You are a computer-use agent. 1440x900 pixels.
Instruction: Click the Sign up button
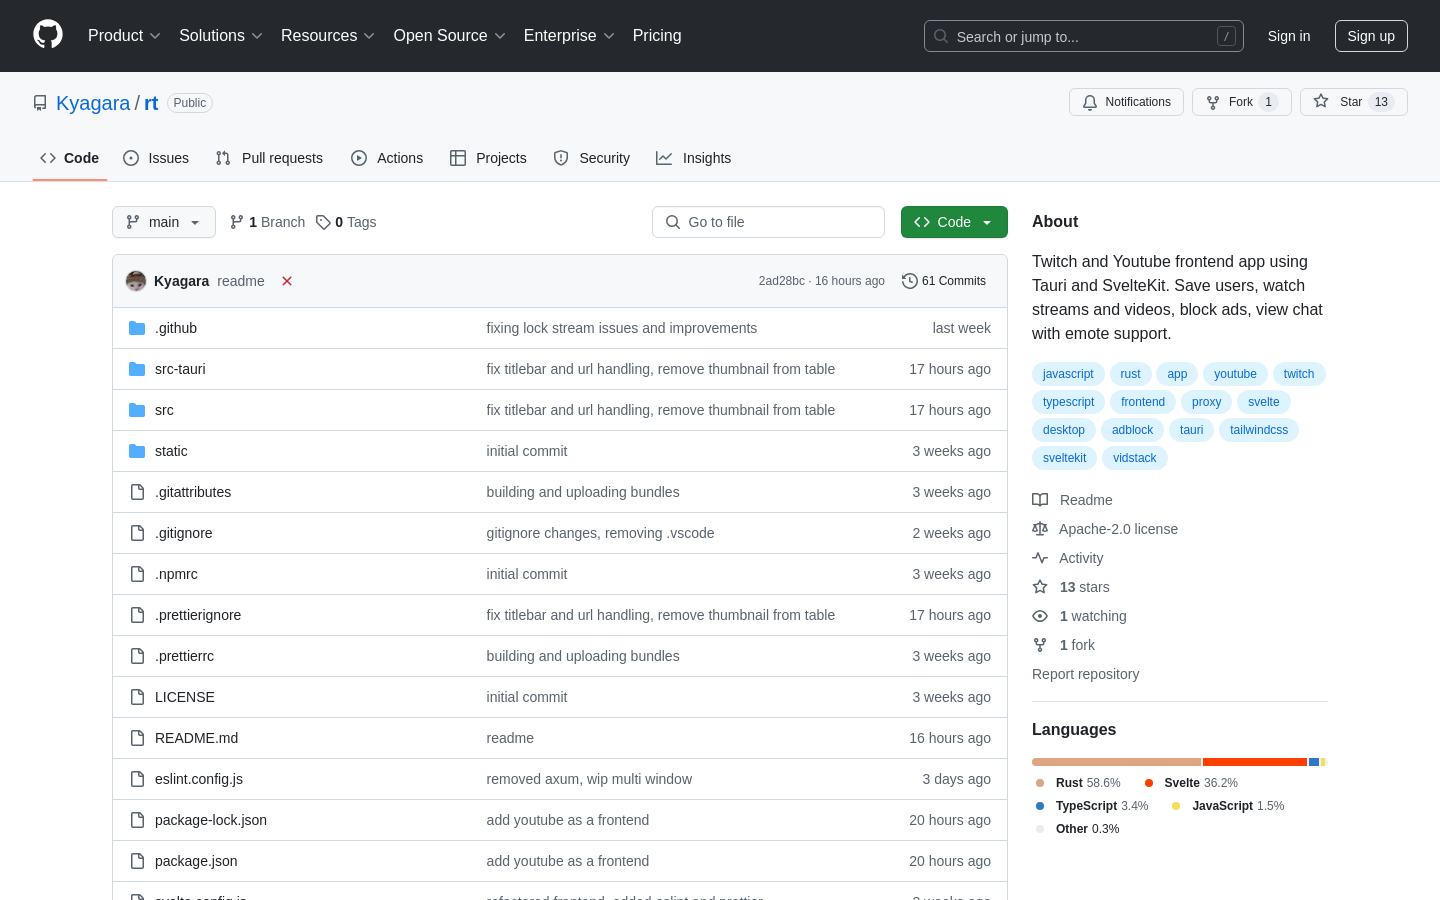(1371, 36)
